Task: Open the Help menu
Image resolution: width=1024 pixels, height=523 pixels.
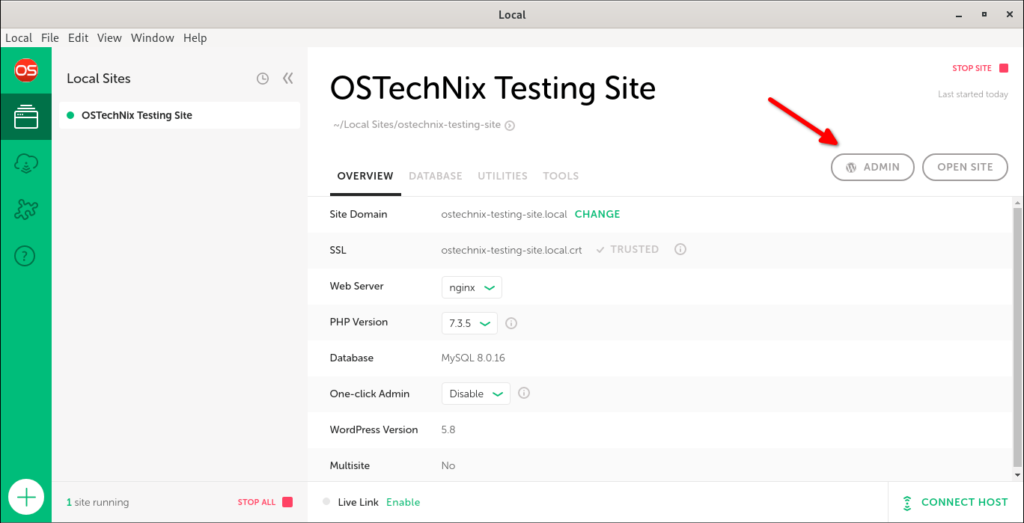Action: (x=195, y=38)
